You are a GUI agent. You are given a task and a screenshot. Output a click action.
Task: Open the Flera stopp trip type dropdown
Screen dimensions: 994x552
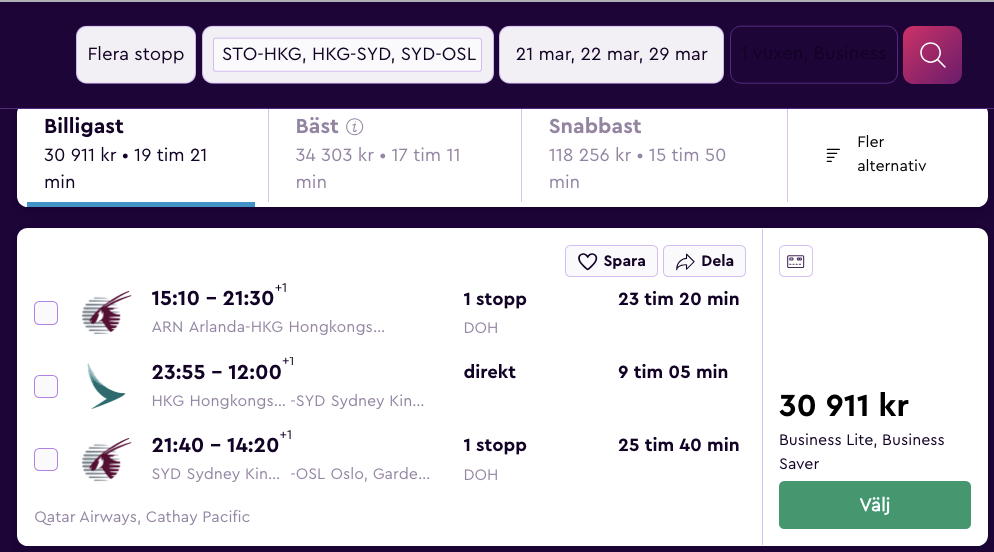click(136, 54)
